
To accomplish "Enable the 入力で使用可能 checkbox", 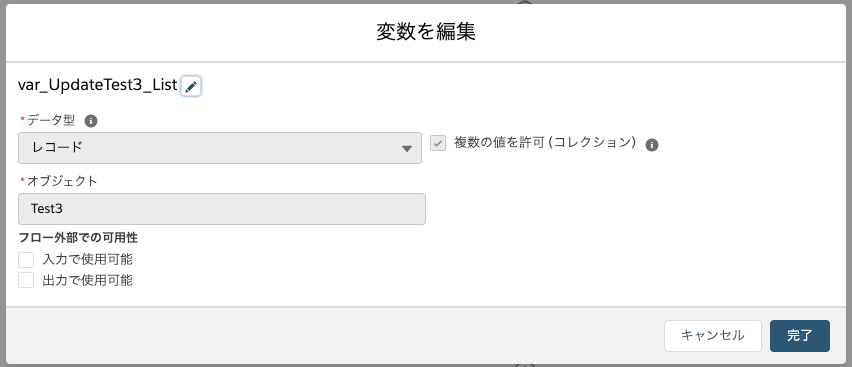I will pos(26,260).
